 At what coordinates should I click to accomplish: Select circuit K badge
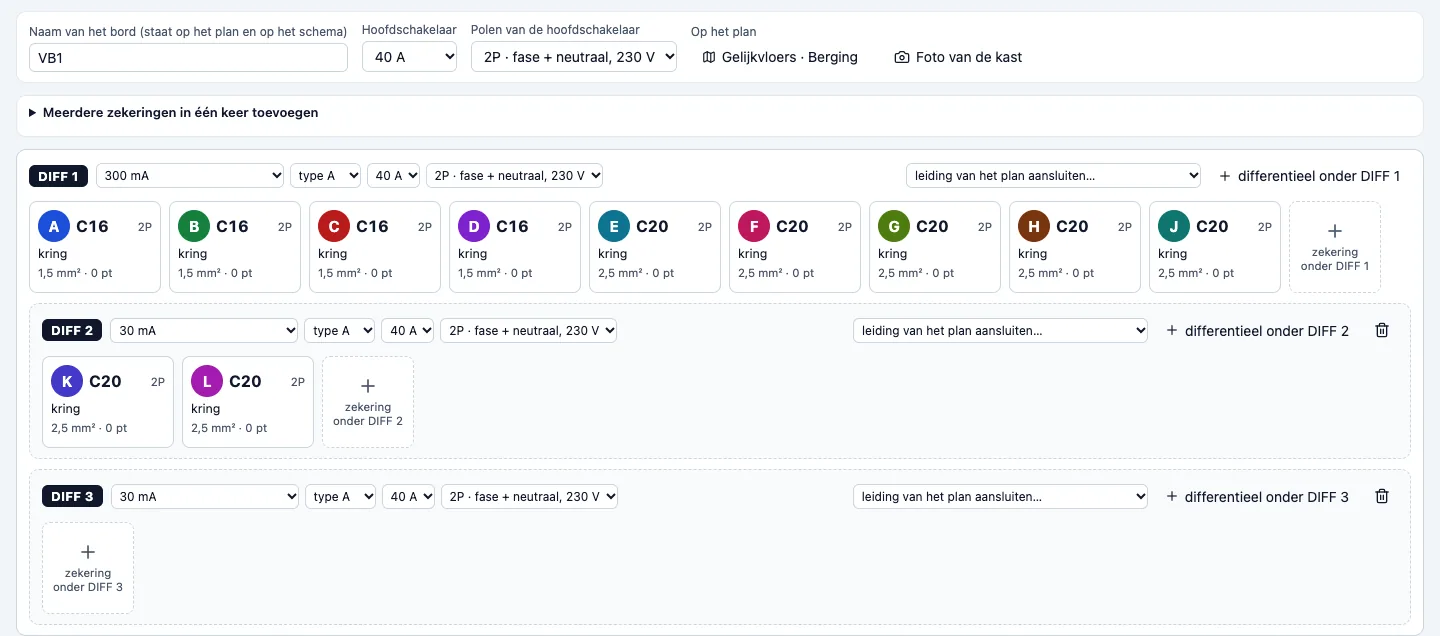67,381
